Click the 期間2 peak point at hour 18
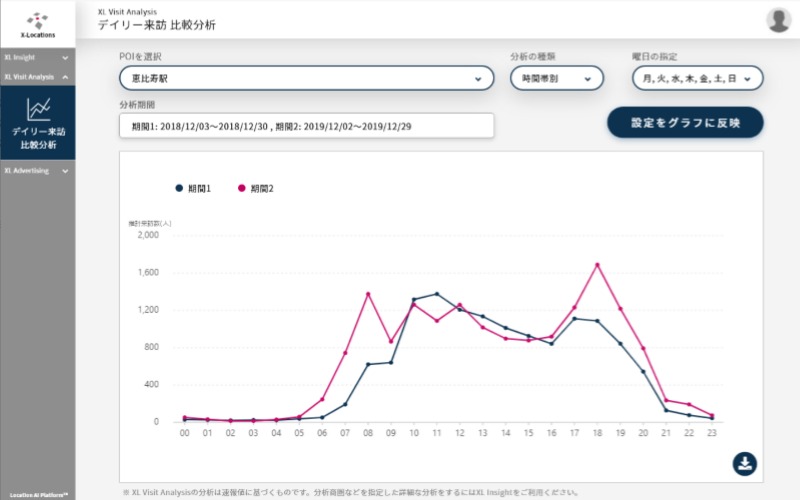Screen dimensions: 800x500 coord(597,264)
